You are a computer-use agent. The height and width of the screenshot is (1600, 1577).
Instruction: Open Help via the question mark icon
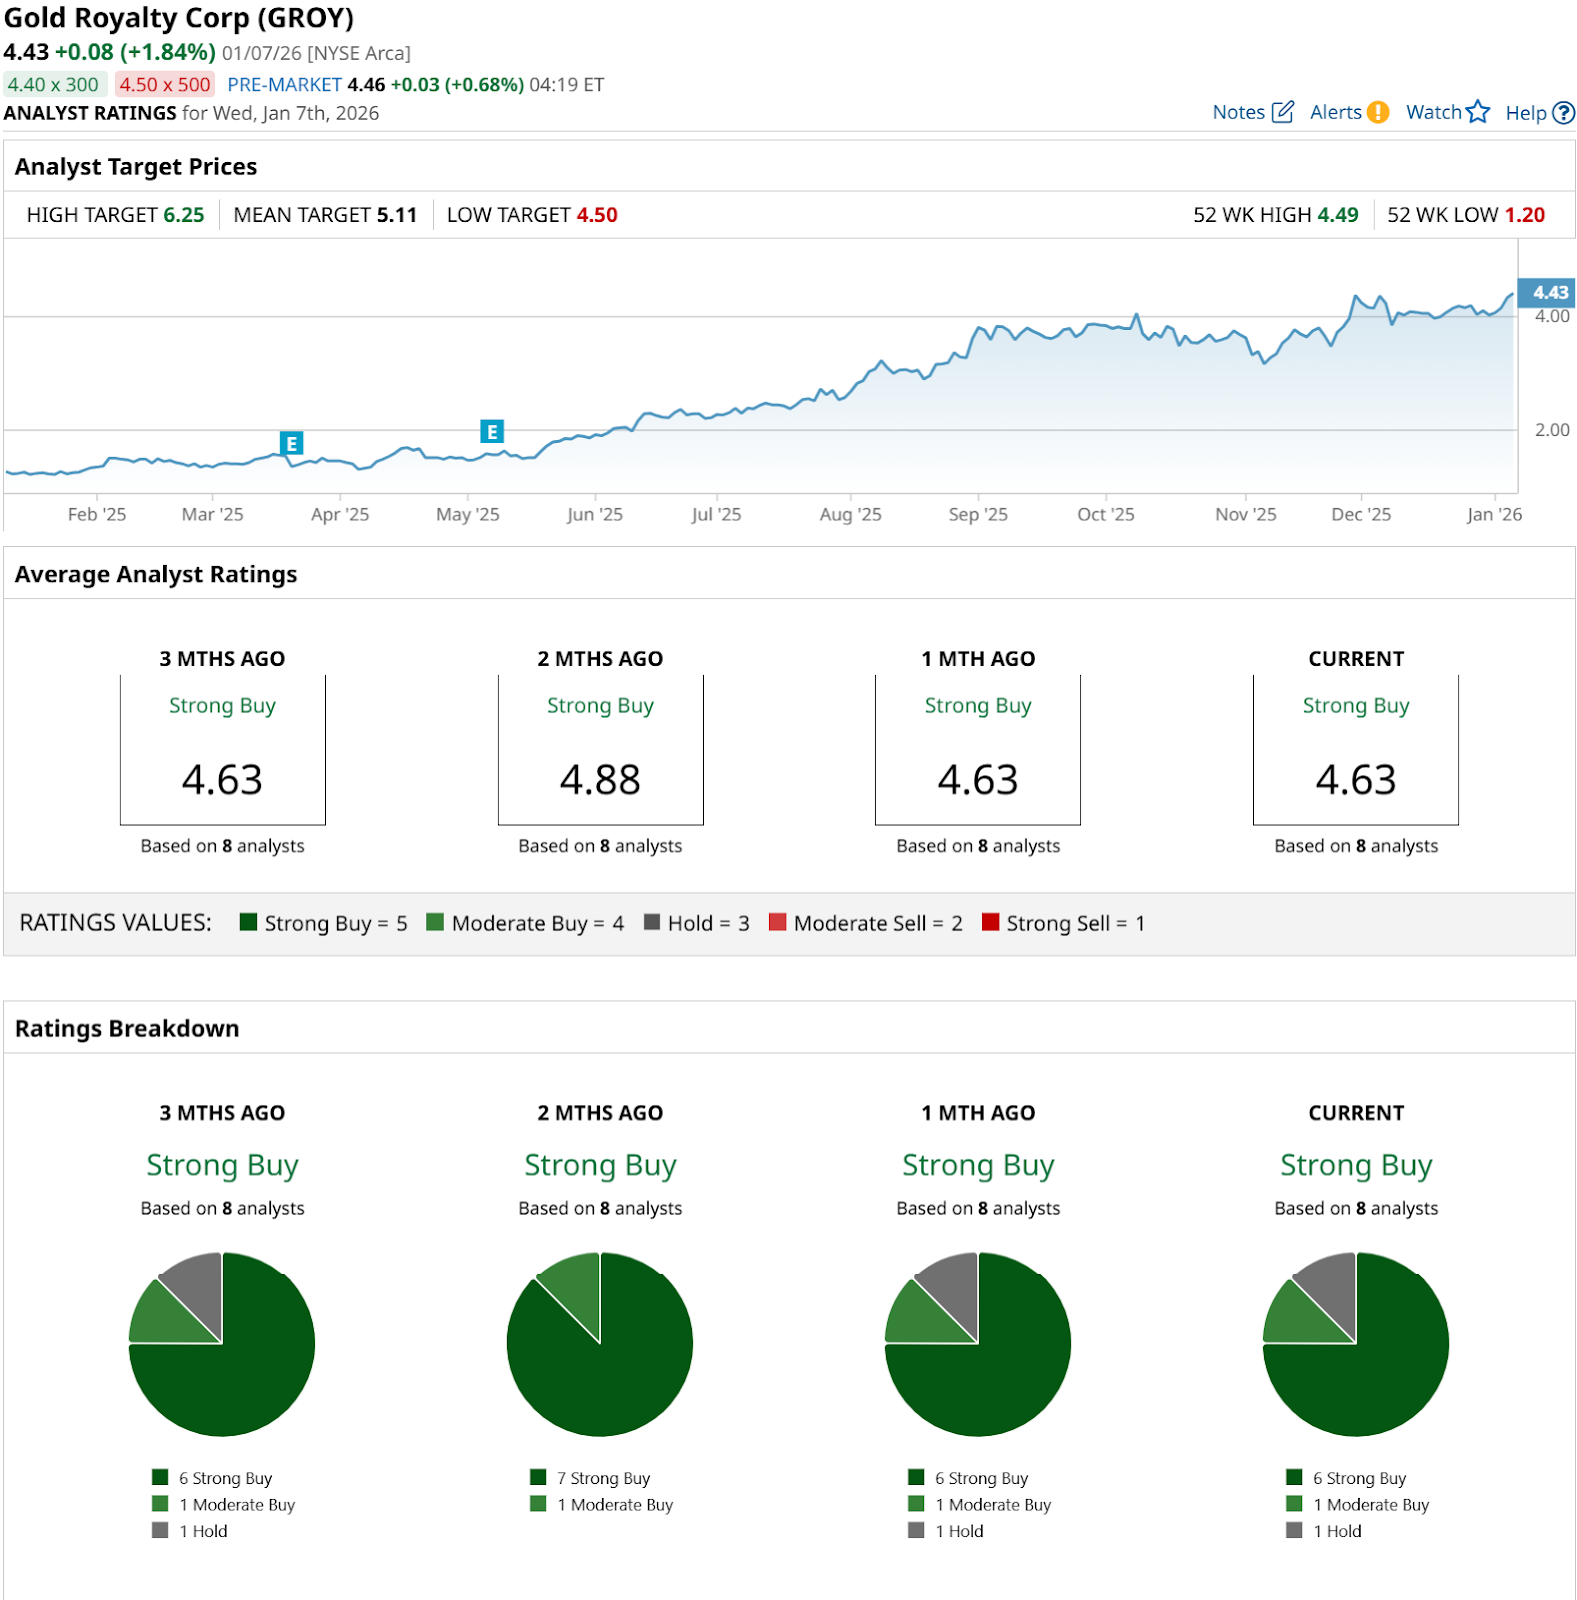tap(1564, 113)
